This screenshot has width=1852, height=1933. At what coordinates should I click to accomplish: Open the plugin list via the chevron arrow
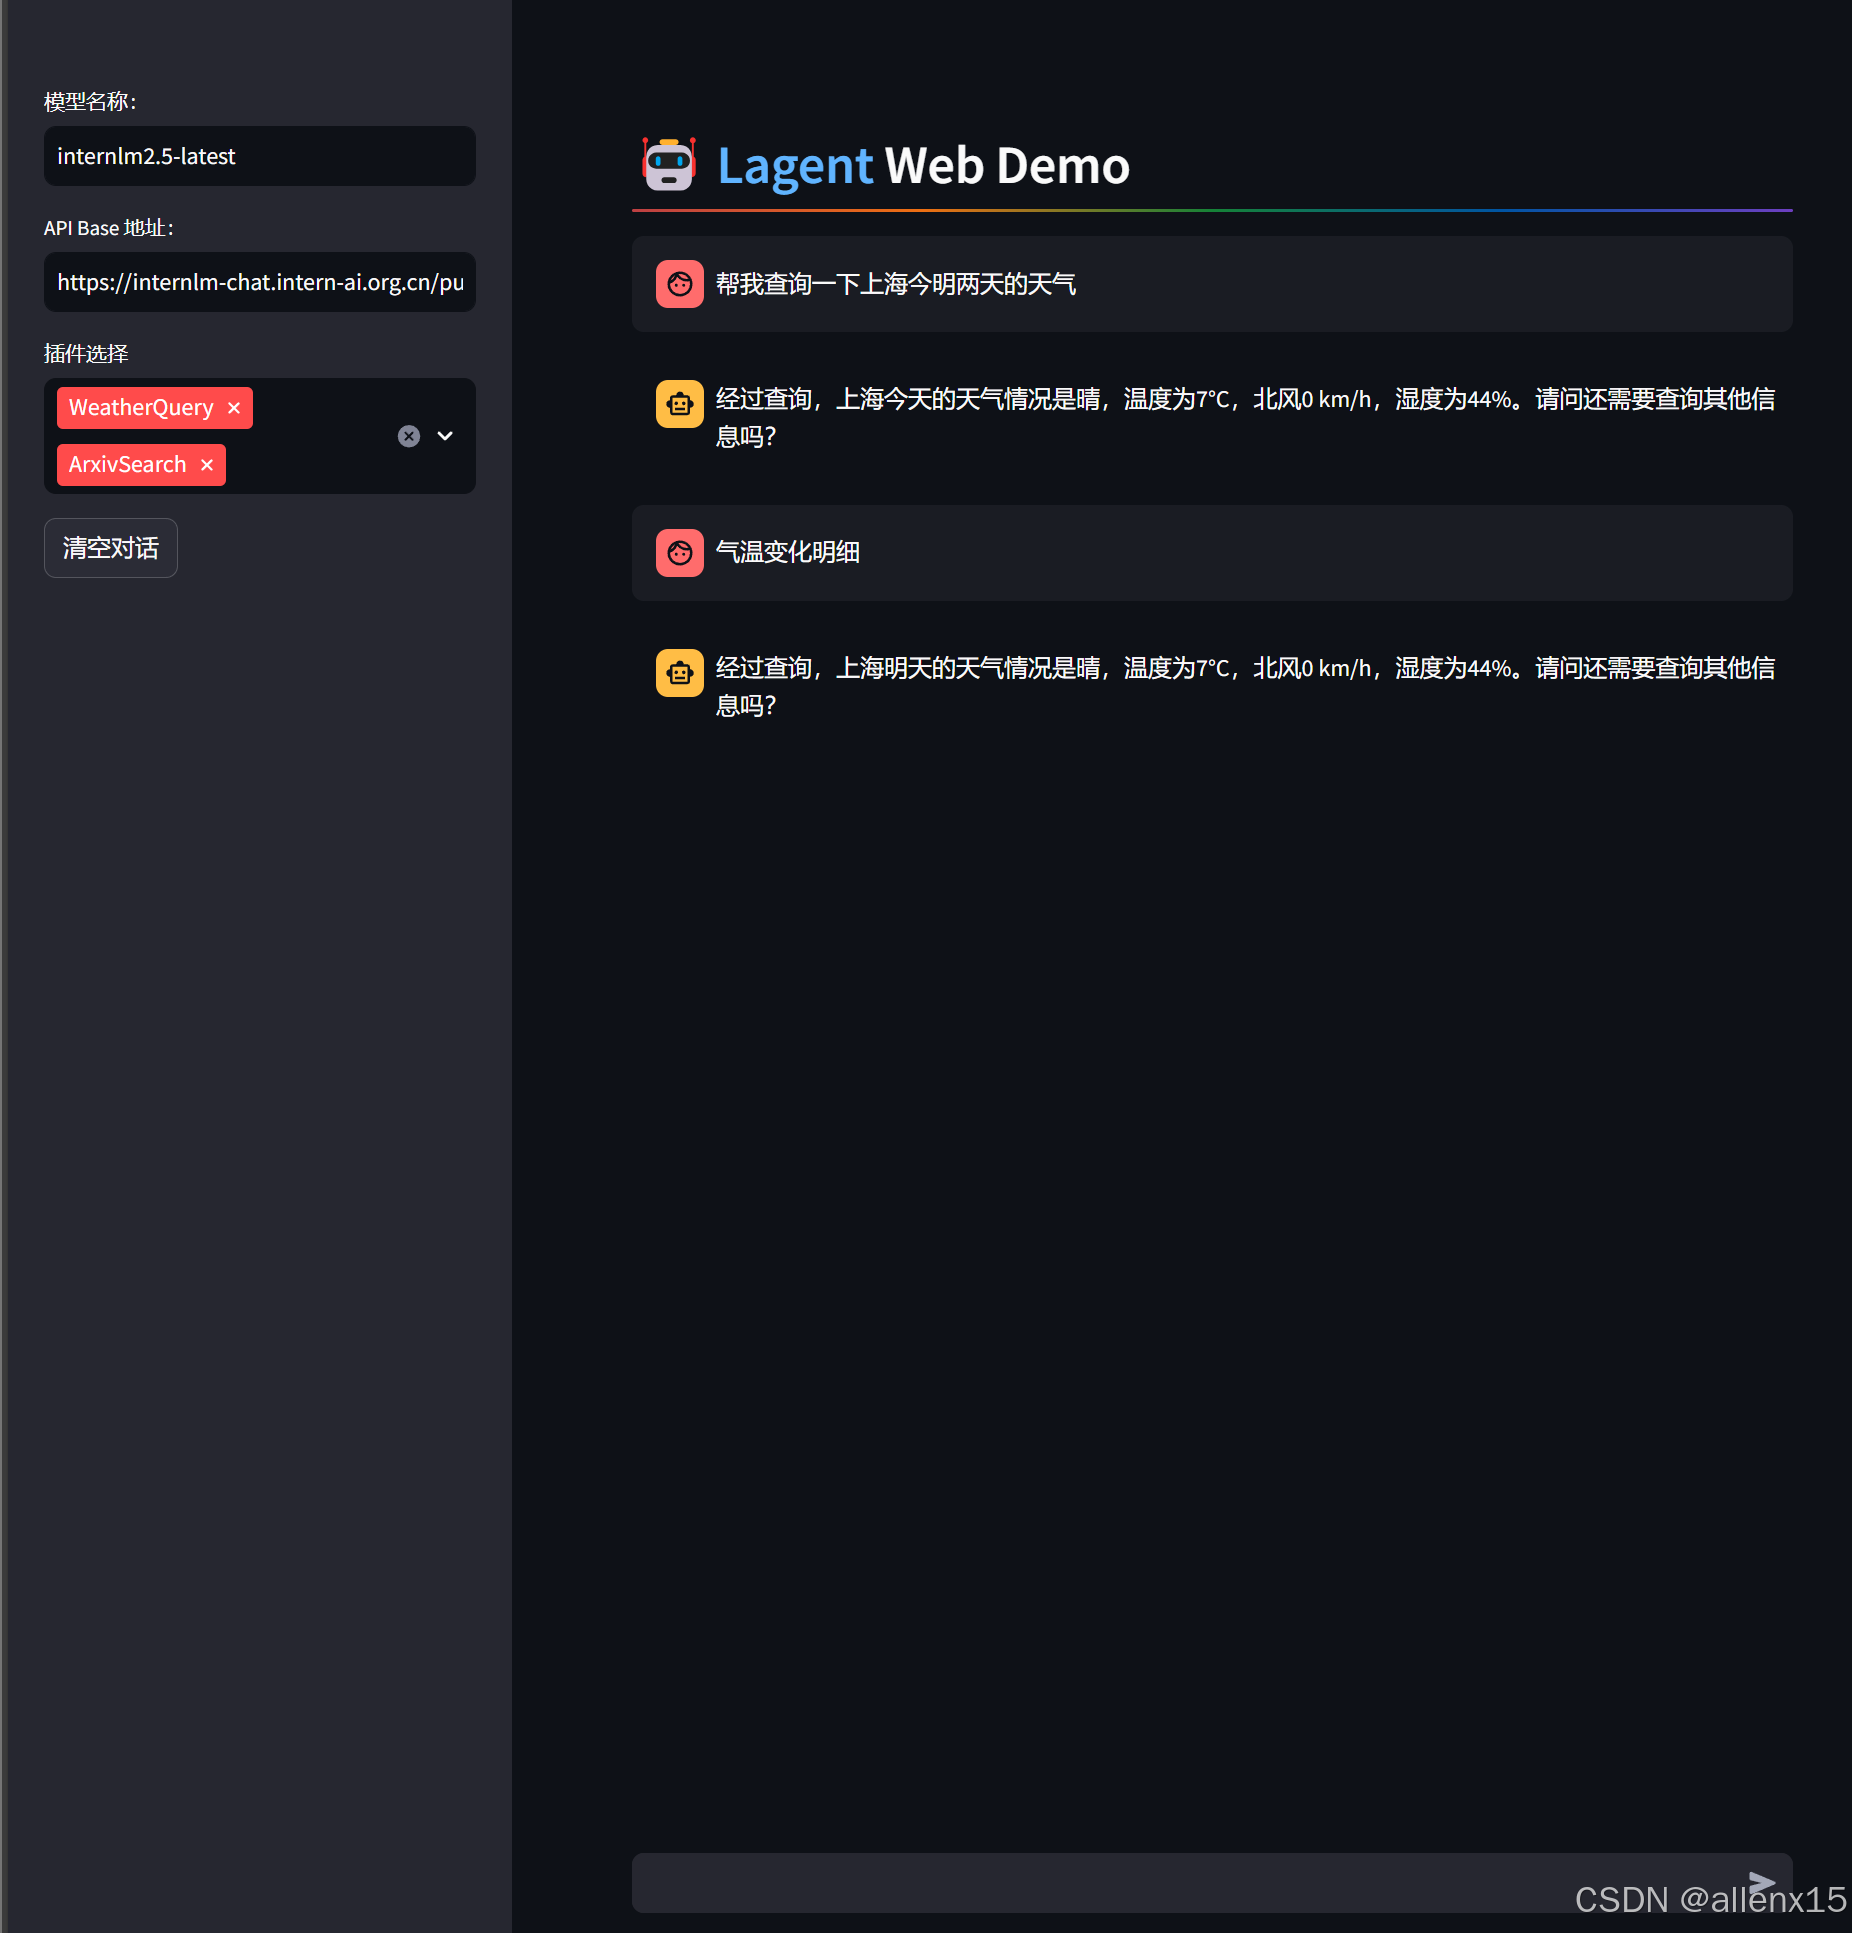444,436
